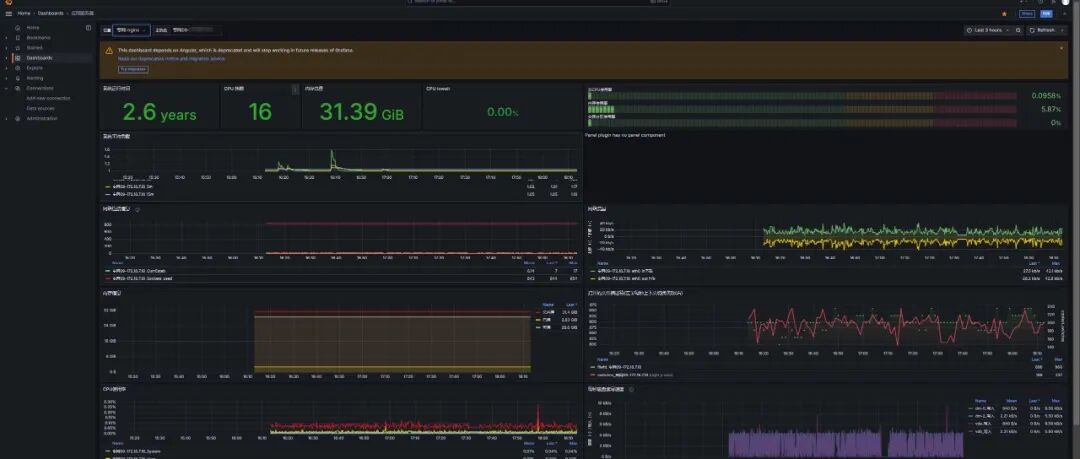Click the Home icon in sidebar

(x=18, y=28)
